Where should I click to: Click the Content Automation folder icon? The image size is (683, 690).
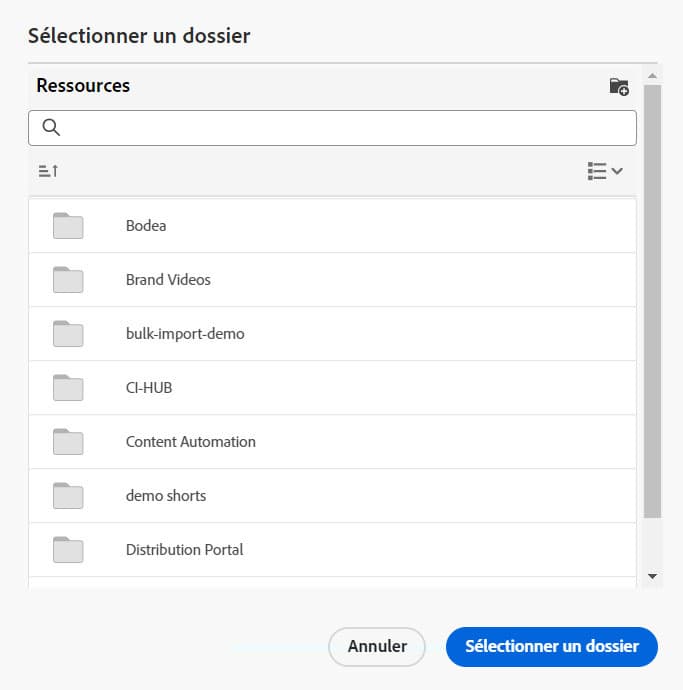[x=68, y=442]
